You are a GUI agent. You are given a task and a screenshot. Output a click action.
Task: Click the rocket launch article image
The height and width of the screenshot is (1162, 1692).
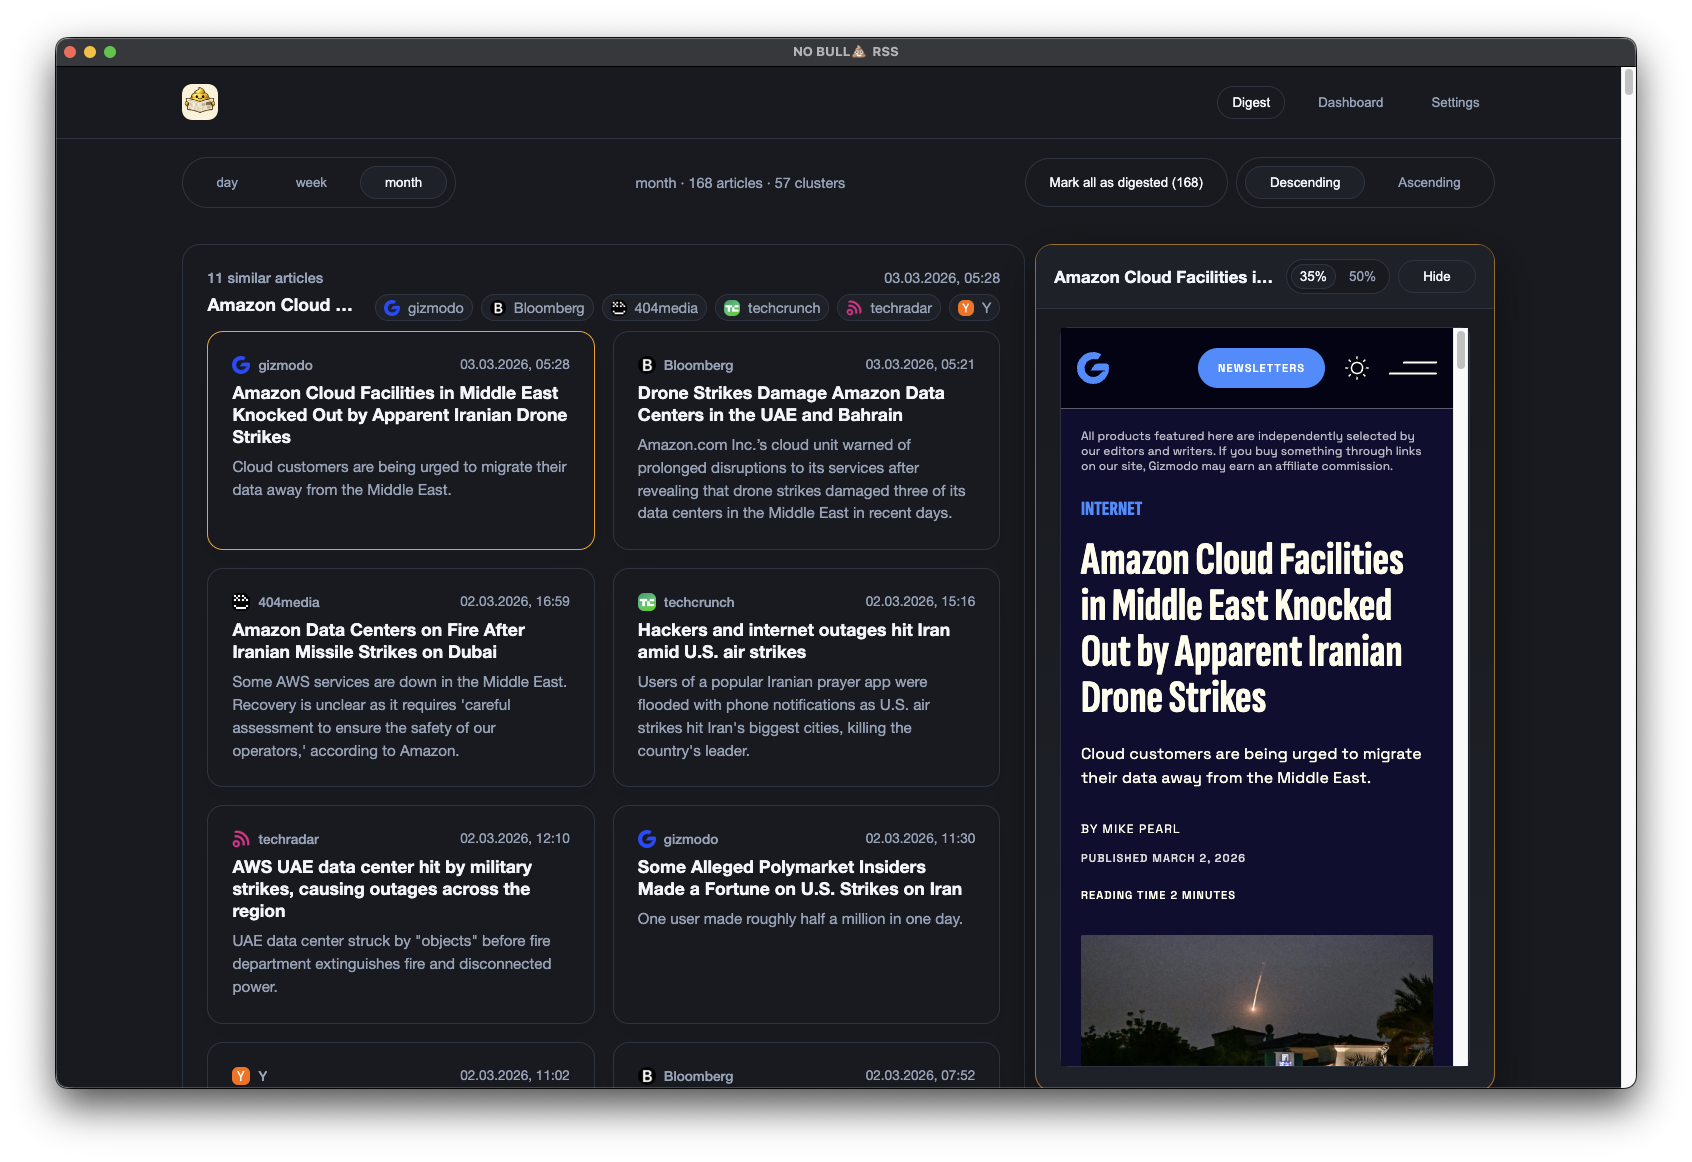[1256, 1000]
